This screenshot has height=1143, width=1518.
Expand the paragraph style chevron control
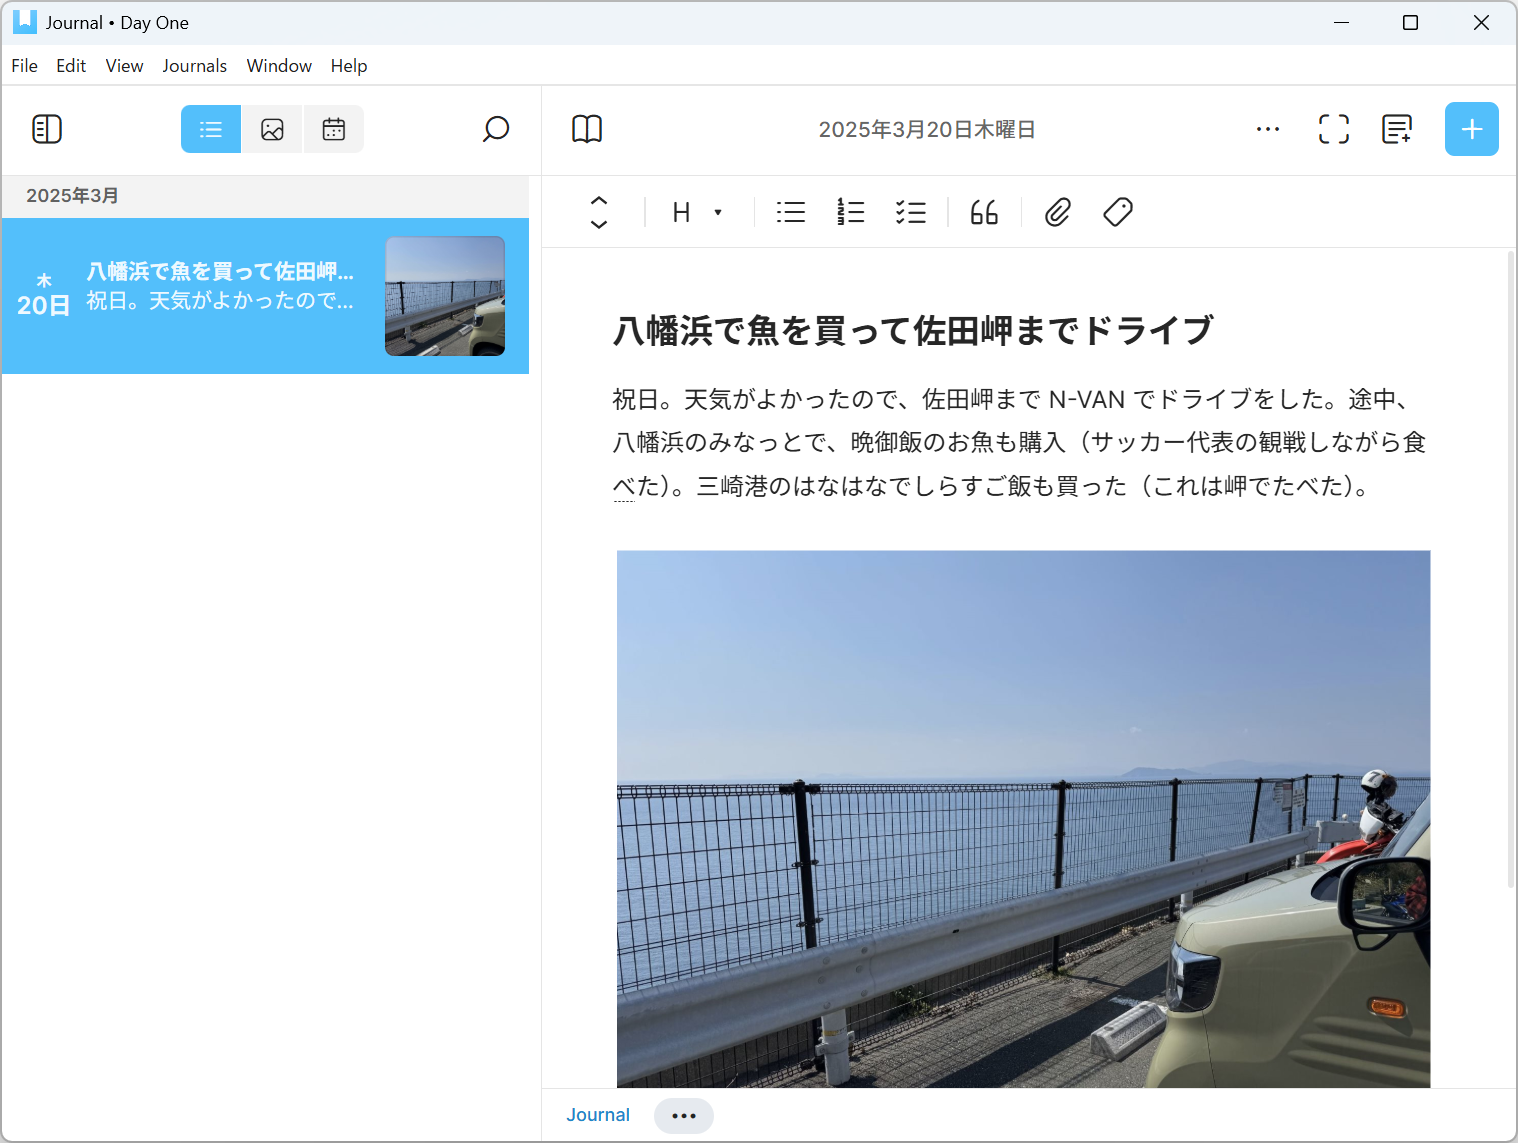pyautogui.click(x=597, y=211)
